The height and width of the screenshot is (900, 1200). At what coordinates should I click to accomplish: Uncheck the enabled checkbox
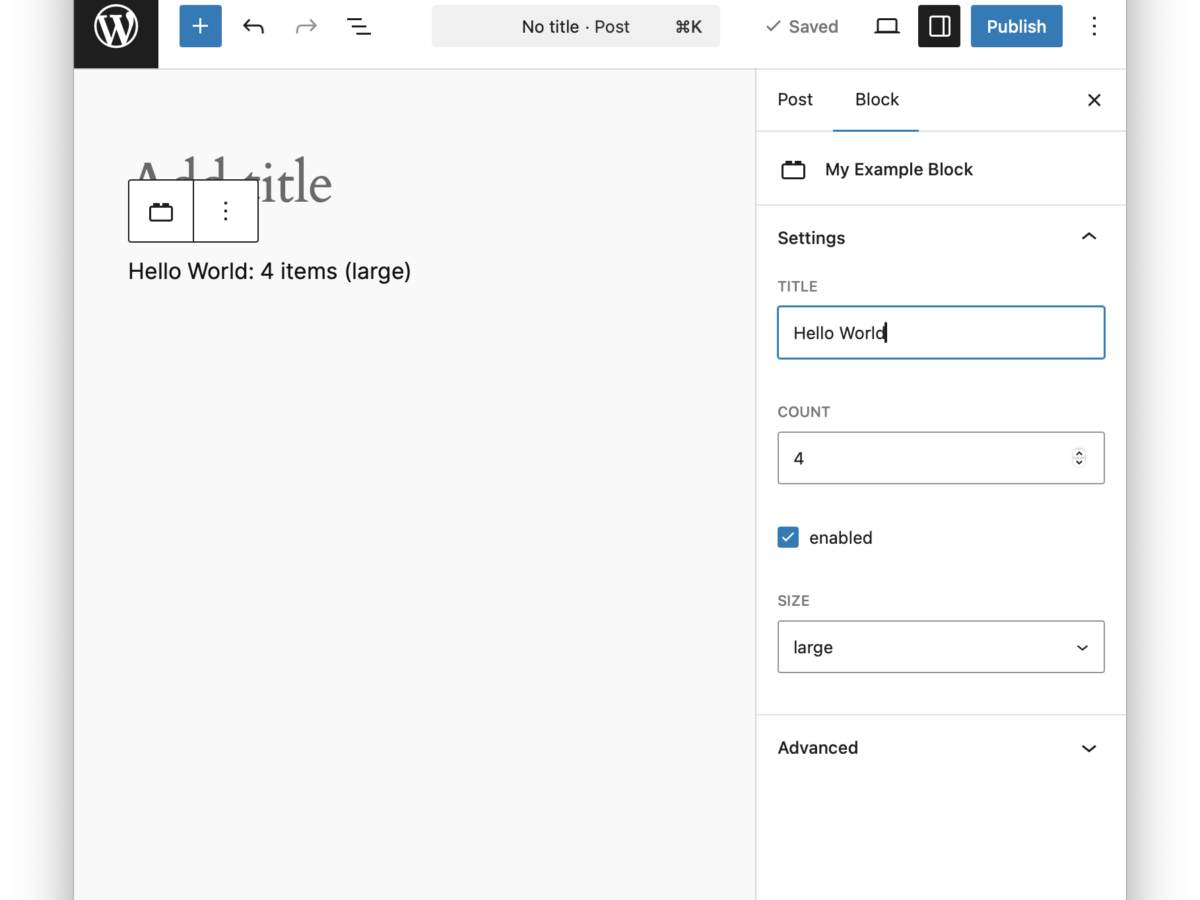point(788,537)
